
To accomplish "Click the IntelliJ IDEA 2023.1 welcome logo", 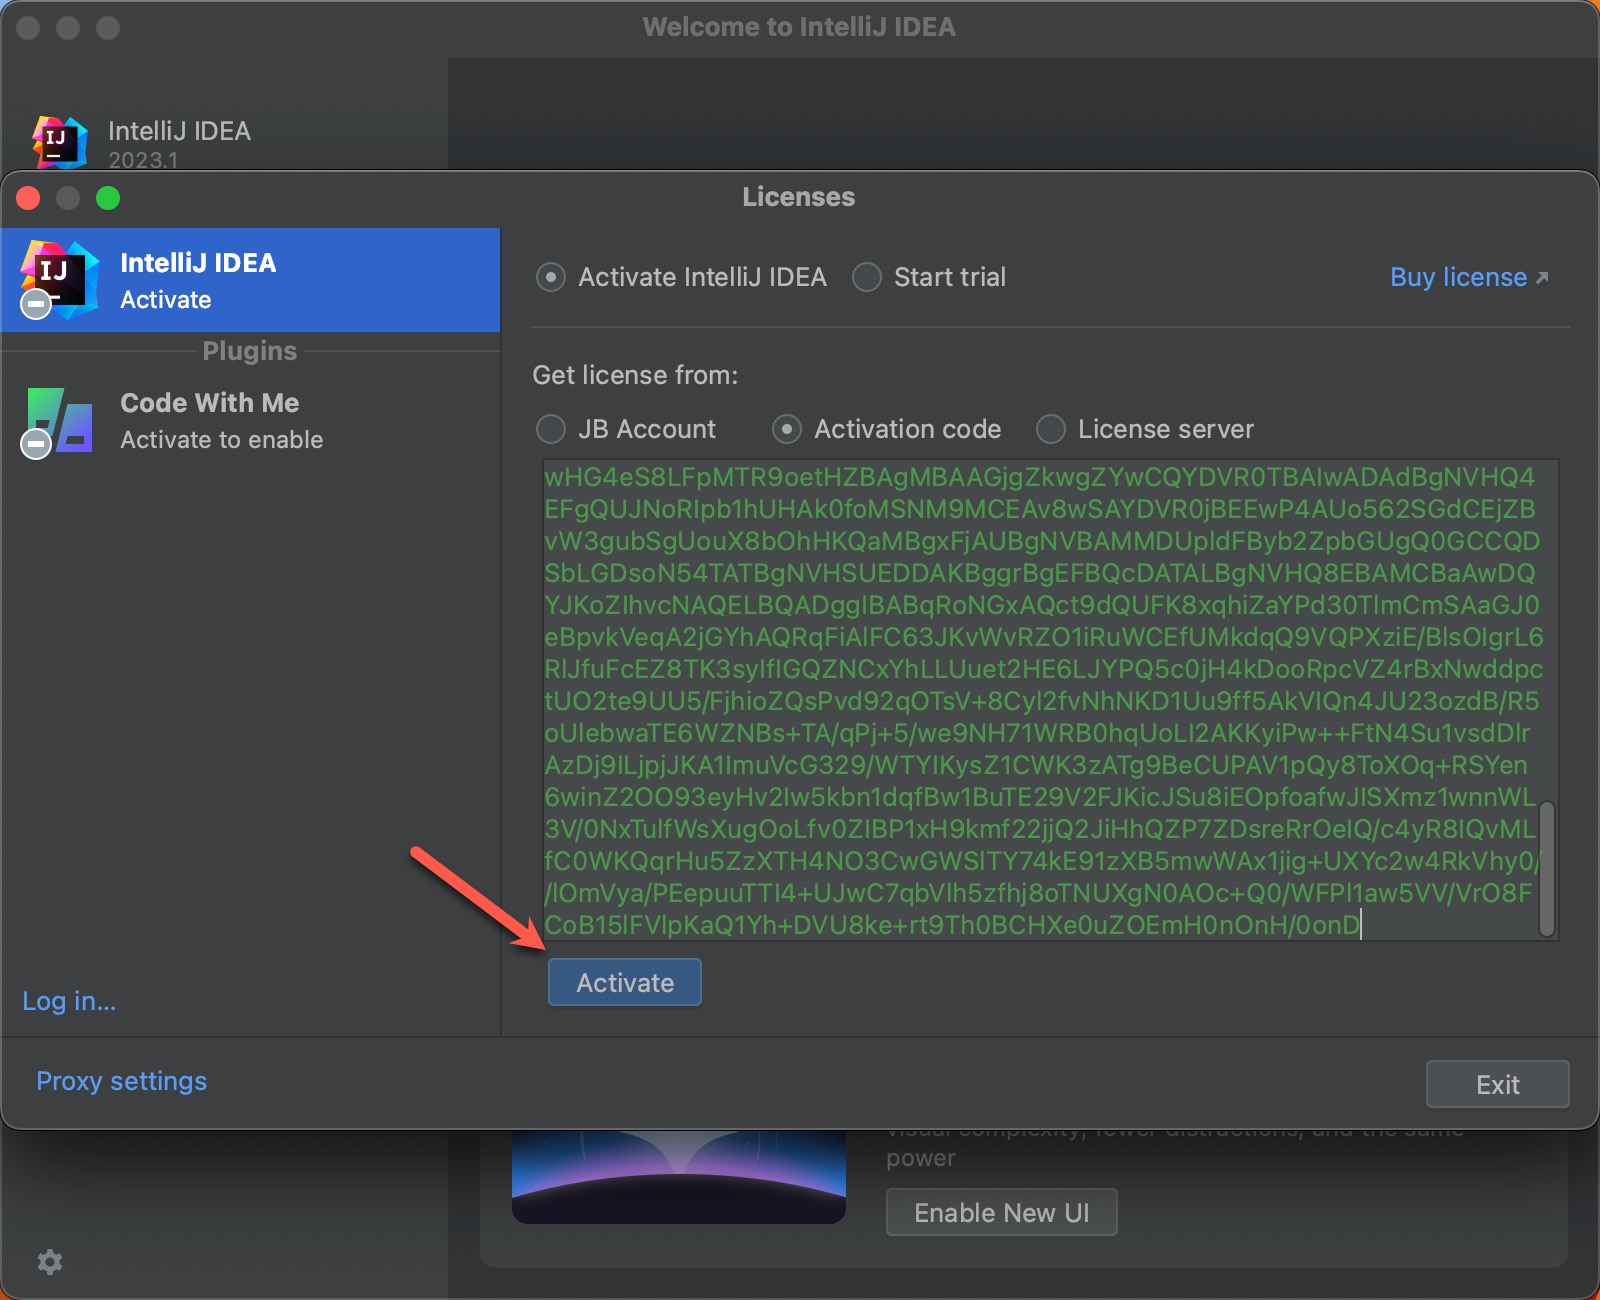I will pos(60,142).
